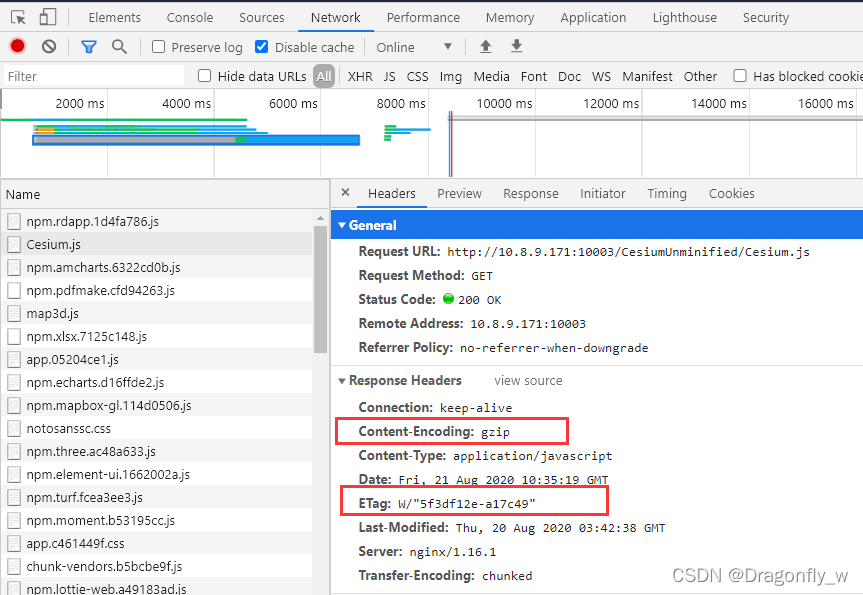
Task: Click the file icon beside Cesium.js
Action: tap(14, 244)
